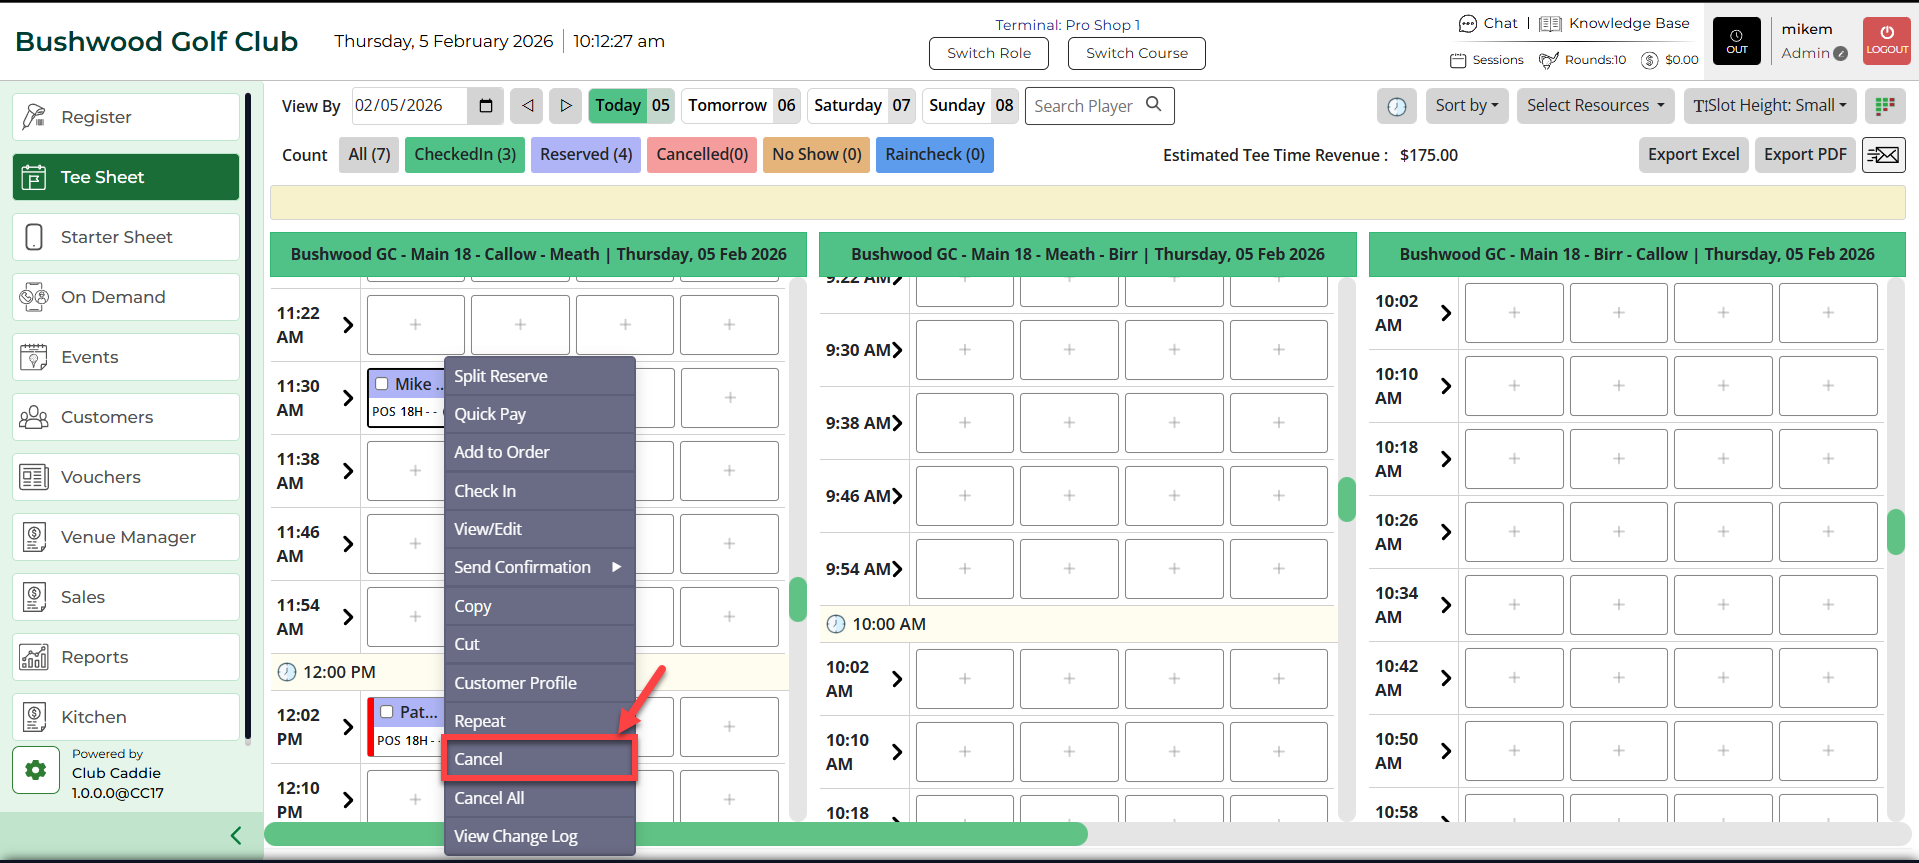Viewport: 1919px width, 863px height.
Task: Click the calendar icon in date field
Action: [x=486, y=106]
